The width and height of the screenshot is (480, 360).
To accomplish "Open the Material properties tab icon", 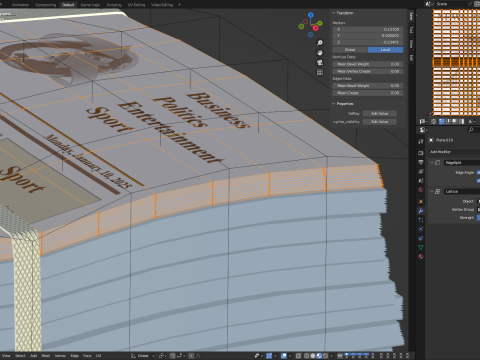I will 421,257.
